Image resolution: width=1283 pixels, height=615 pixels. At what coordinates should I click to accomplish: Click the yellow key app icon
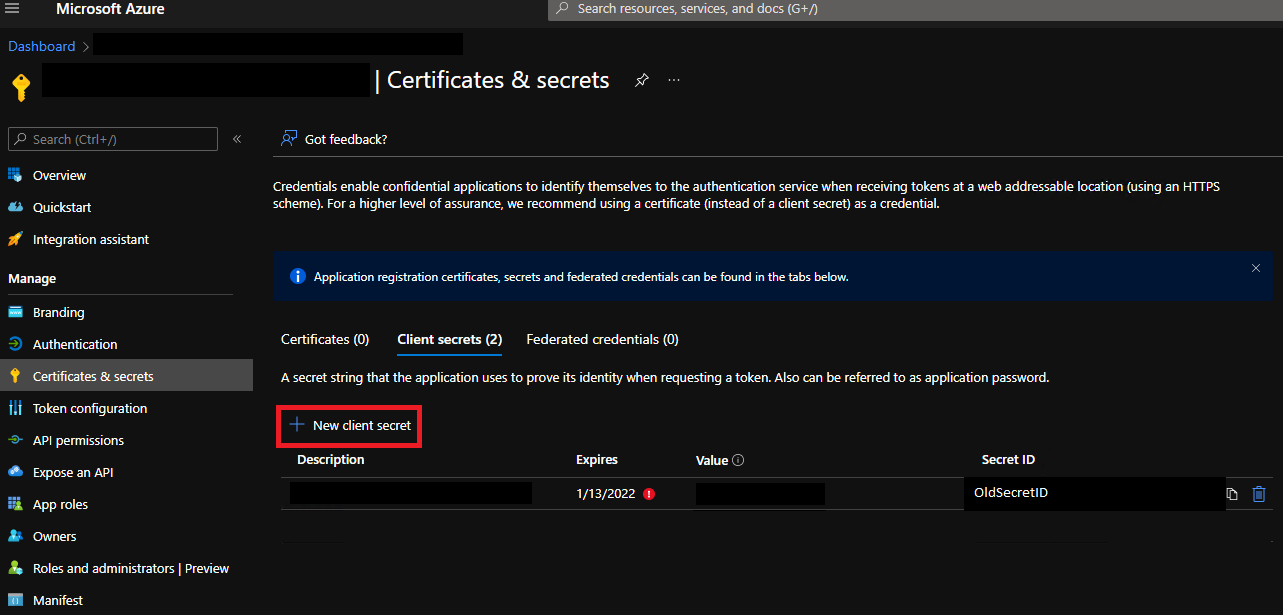[x=21, y=86]
